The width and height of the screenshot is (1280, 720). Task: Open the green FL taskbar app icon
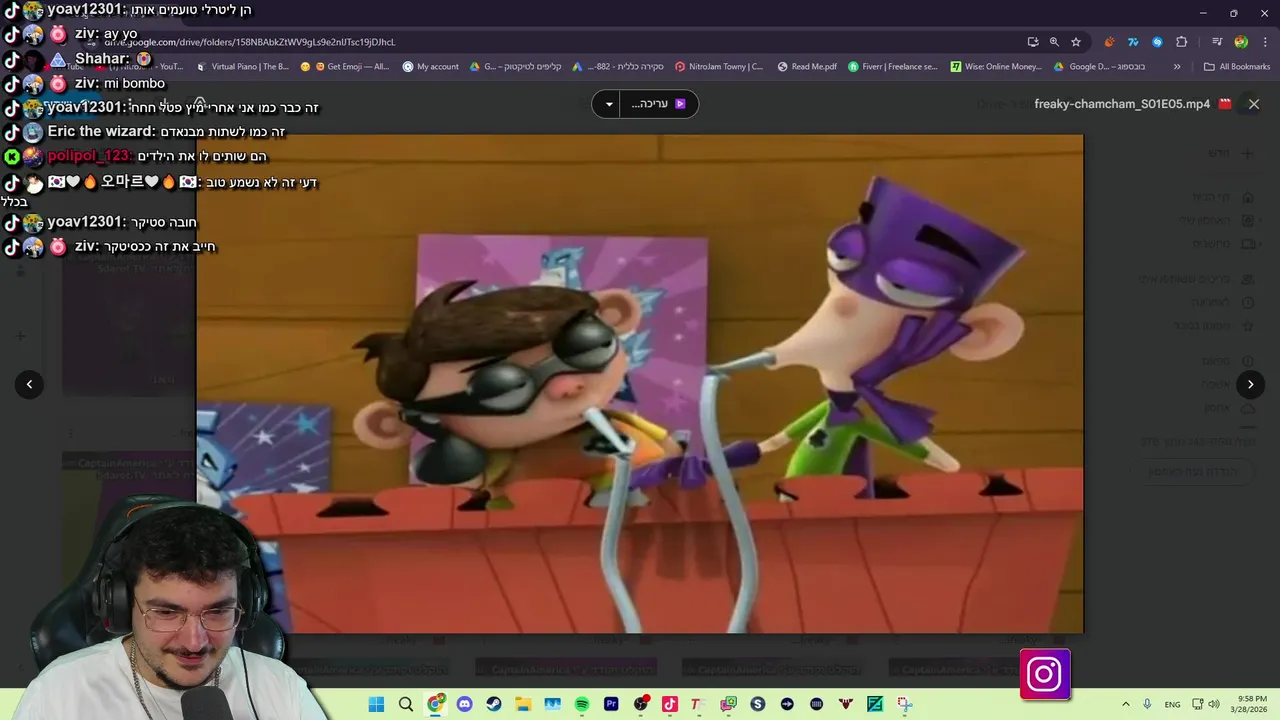(x=875, y=704)
